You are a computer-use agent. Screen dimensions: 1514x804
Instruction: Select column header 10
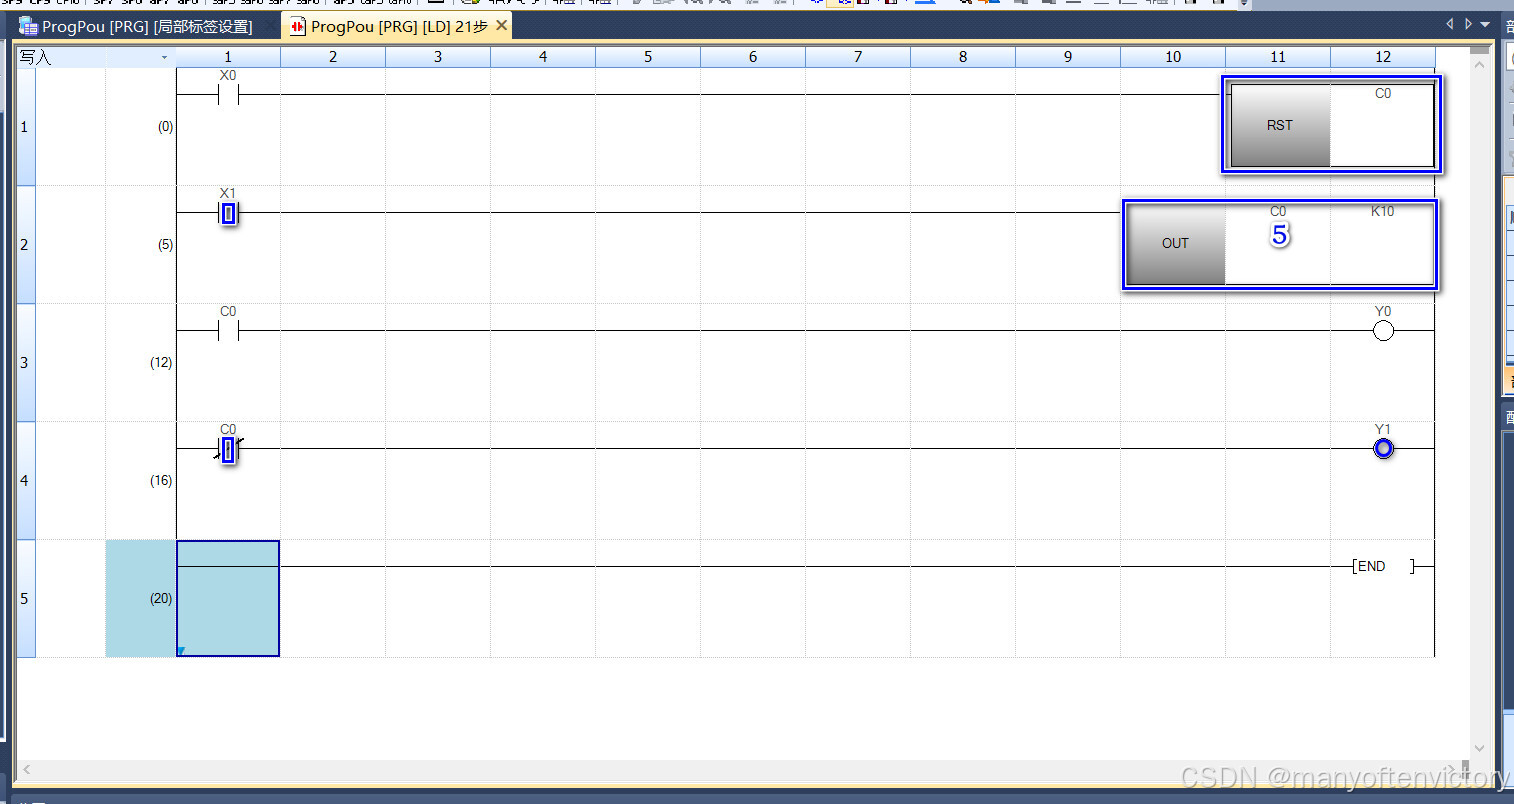pyautogui.click(x=1173, y=57)
